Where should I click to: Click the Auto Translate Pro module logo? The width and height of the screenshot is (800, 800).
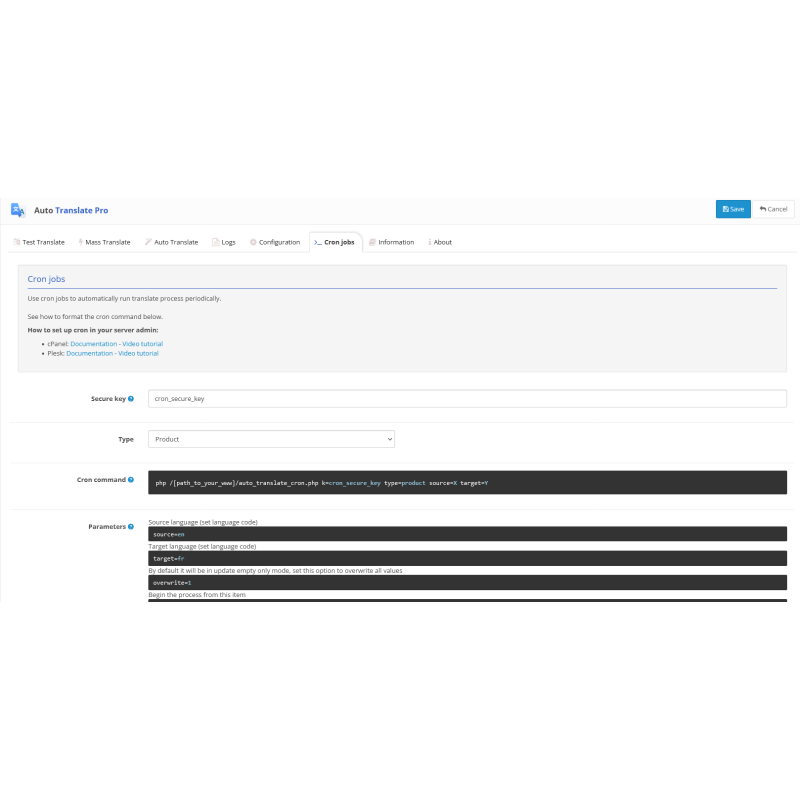(x=17, y=210)
